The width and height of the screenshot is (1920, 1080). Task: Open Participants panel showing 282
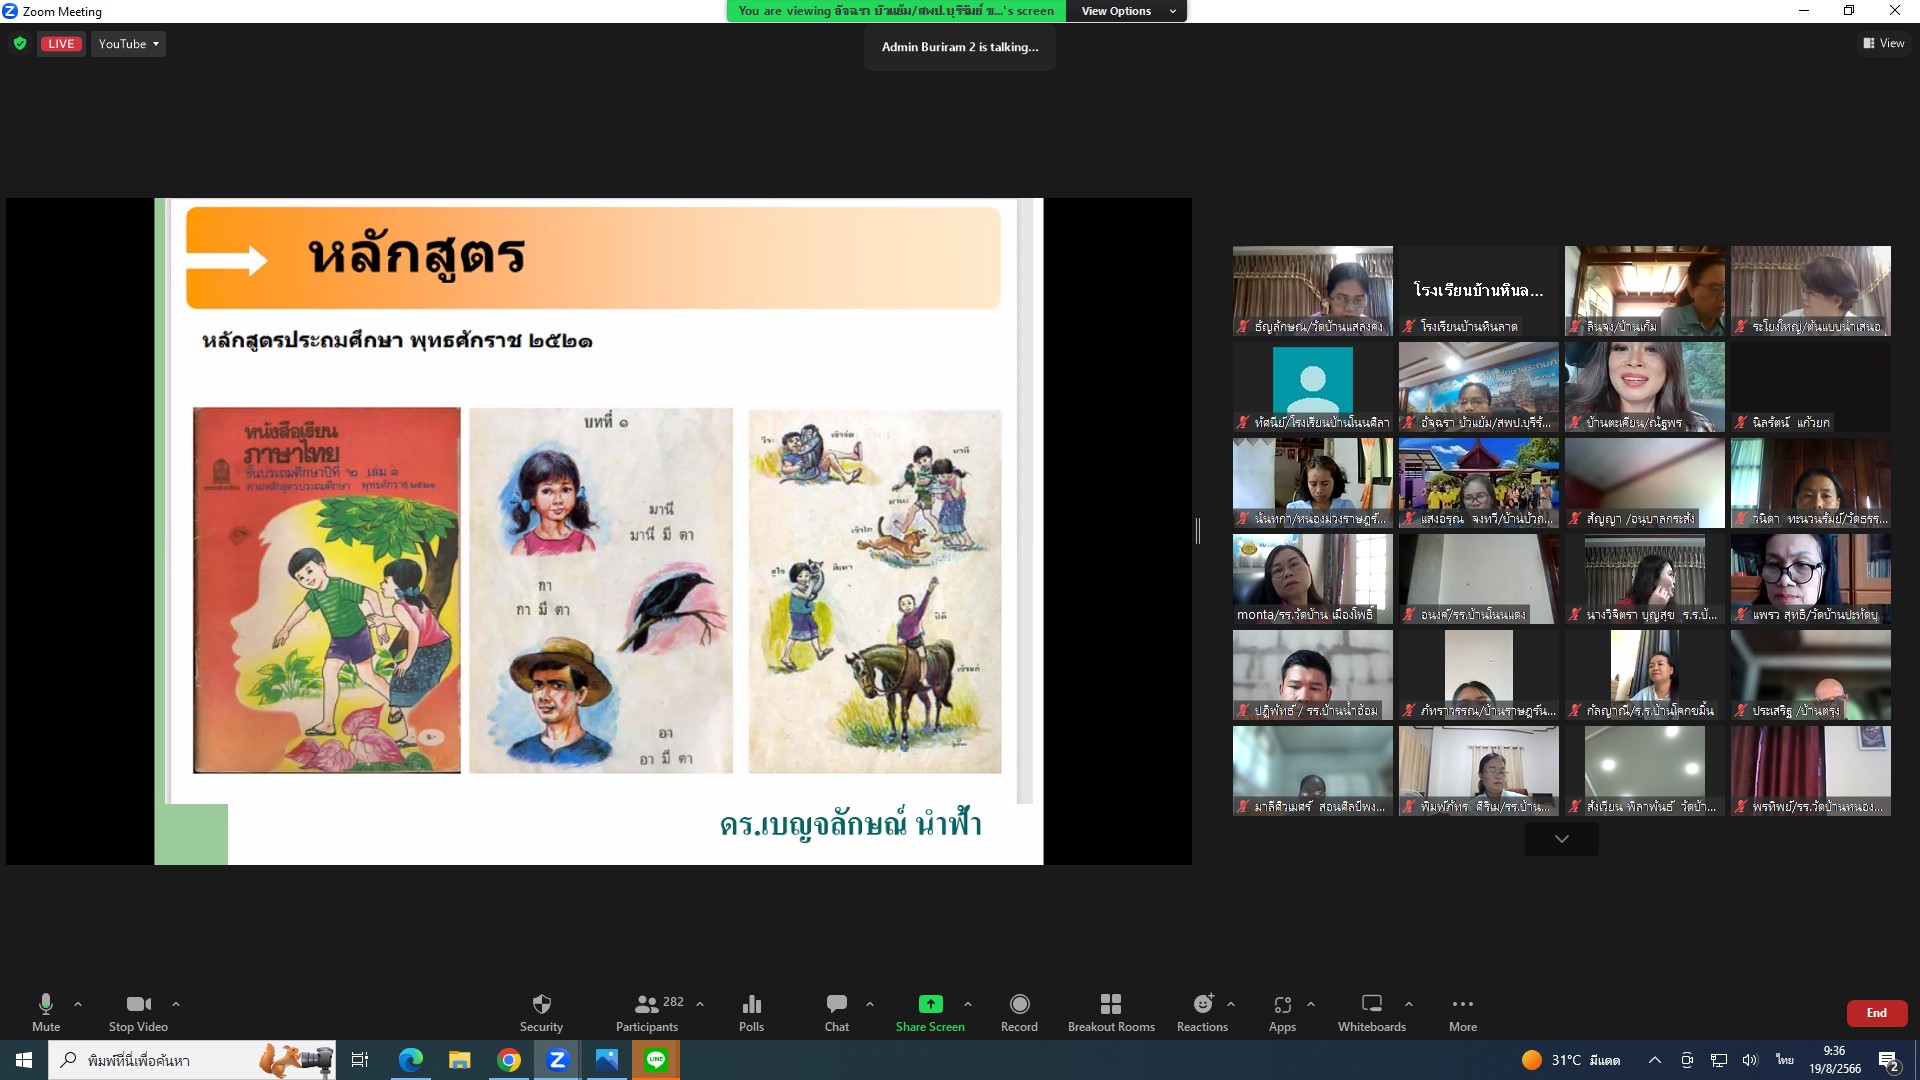648,1012
